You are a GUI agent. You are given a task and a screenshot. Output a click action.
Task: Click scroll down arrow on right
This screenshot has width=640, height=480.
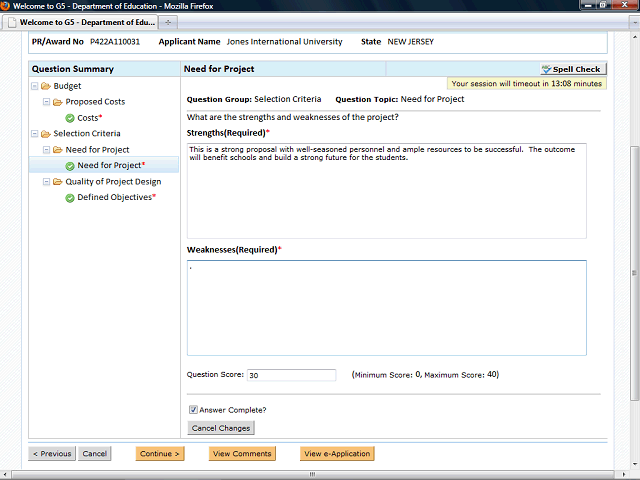point(635,464)
